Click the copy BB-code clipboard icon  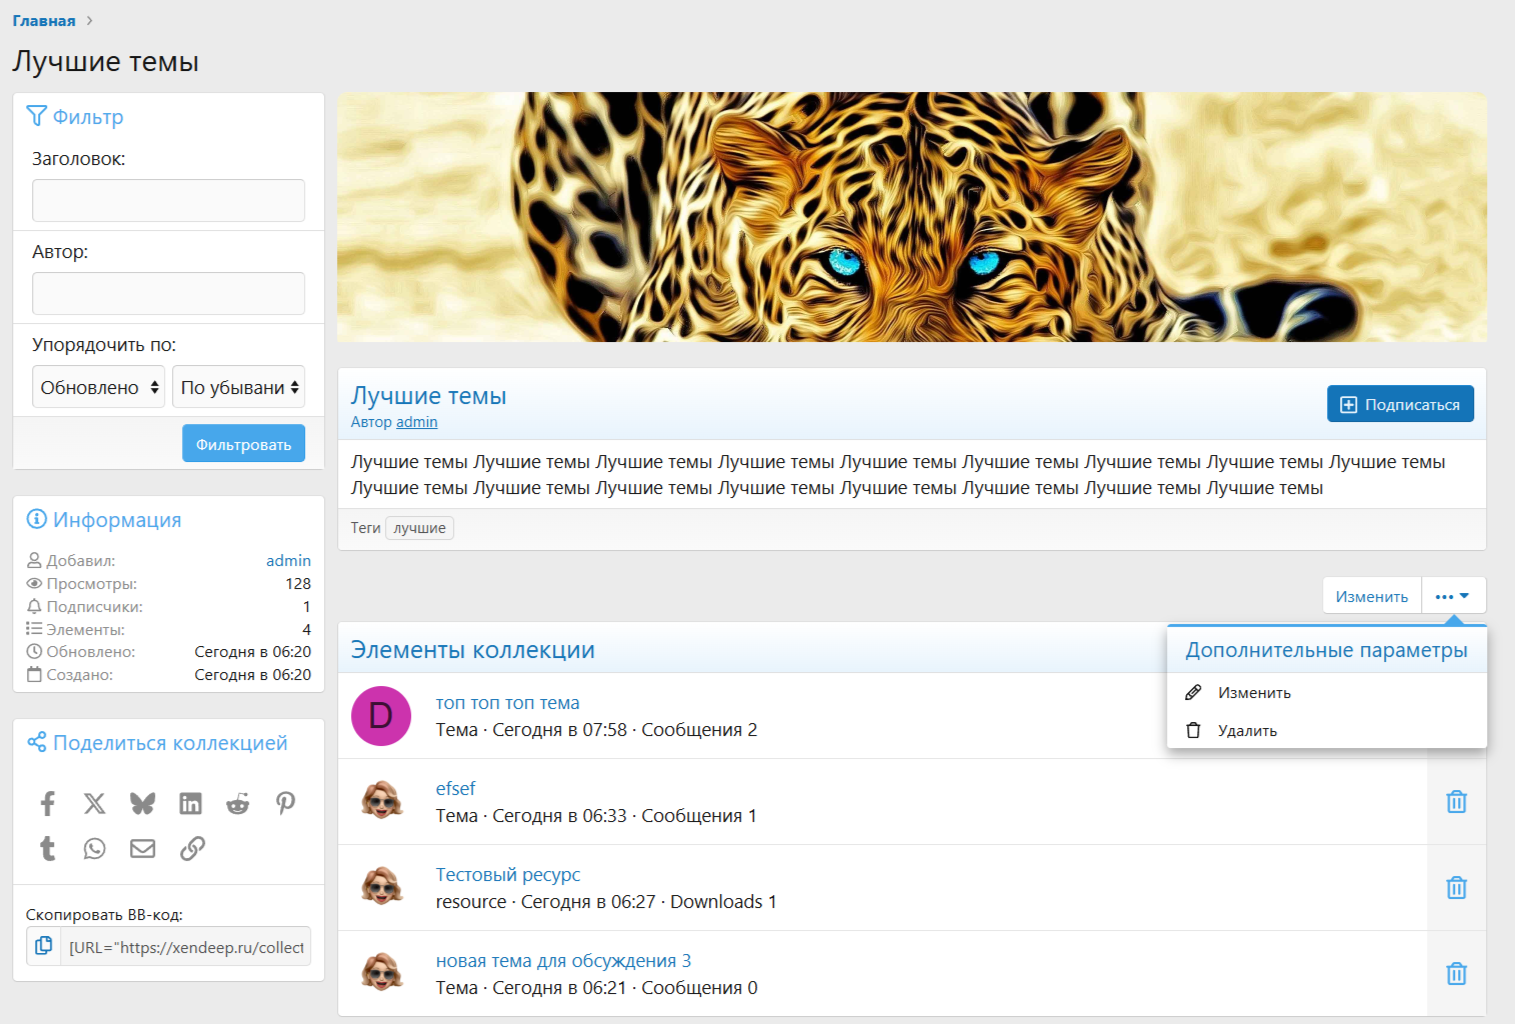[x=44, y=946]
